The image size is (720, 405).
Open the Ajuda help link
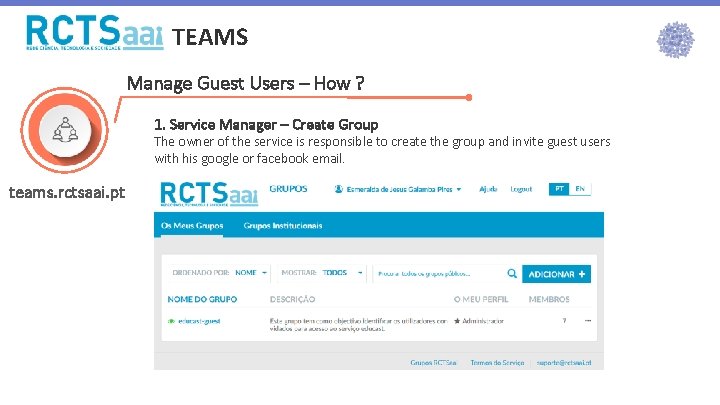coord(488,189)
